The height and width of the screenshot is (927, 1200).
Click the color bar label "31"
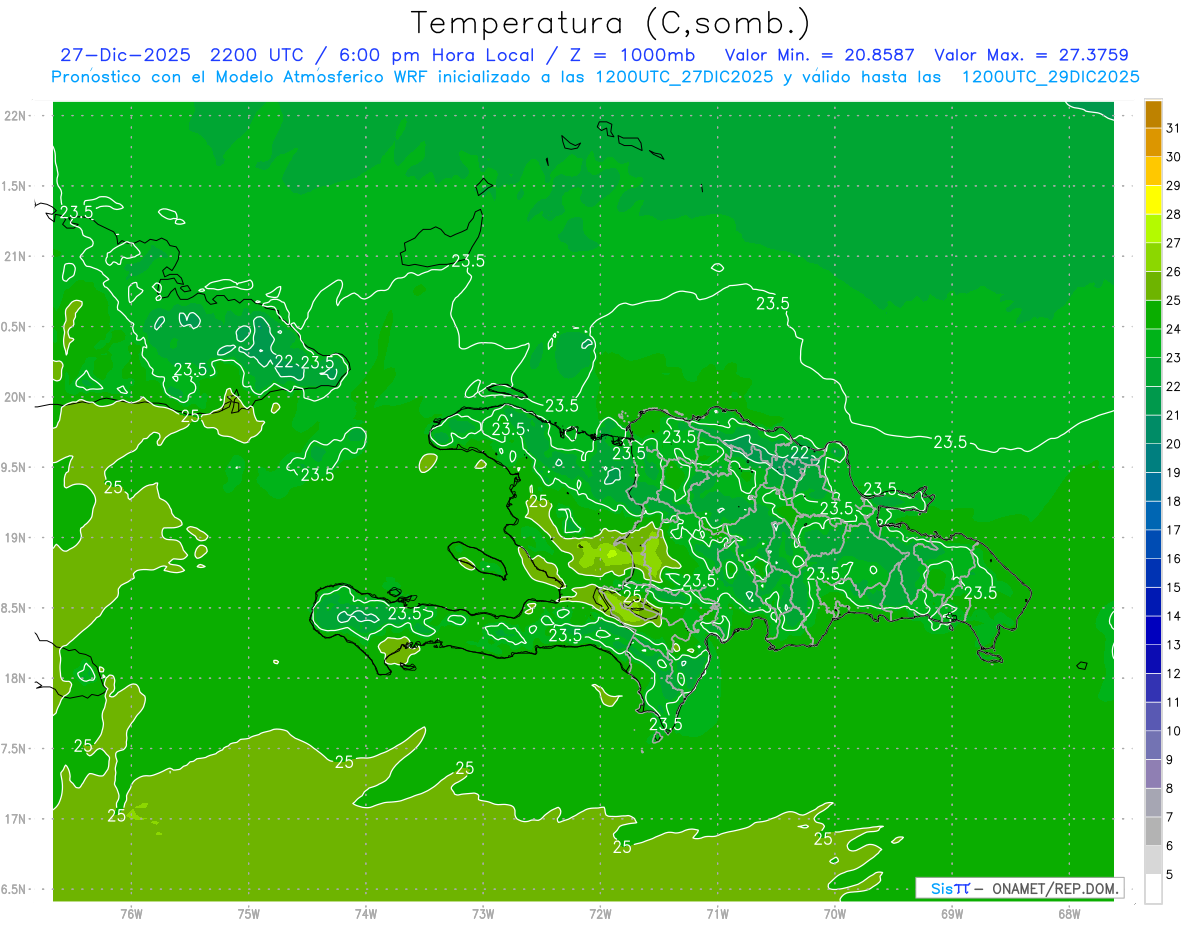[x=1173, y=128]
